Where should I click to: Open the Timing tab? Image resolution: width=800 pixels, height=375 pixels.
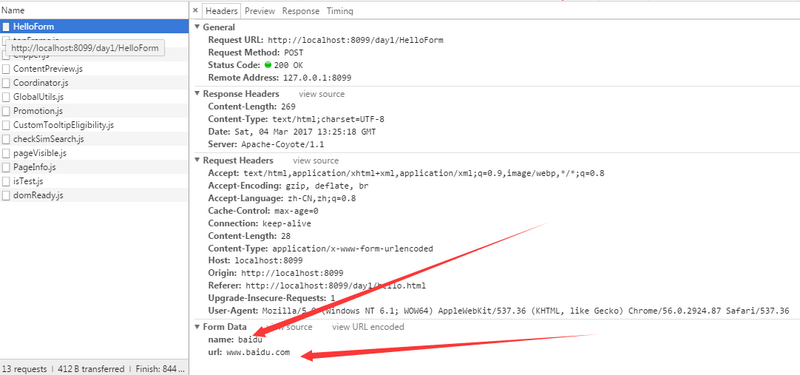[x=340, y=11]
